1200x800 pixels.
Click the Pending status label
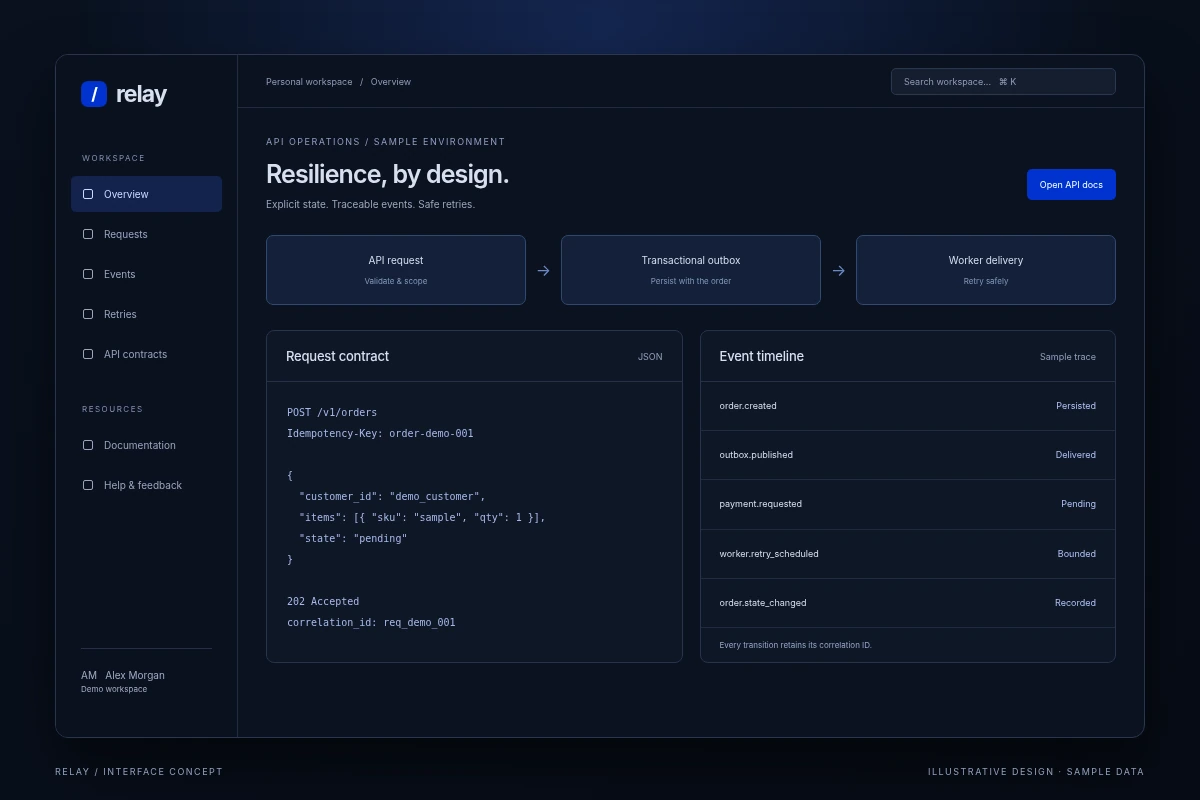coord(1078,504)
